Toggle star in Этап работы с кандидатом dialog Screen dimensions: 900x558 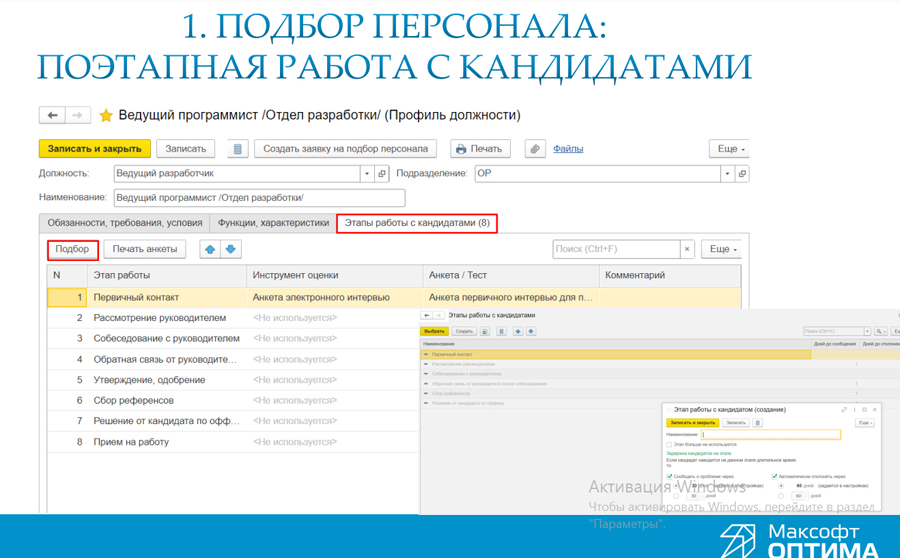point(669,410)
